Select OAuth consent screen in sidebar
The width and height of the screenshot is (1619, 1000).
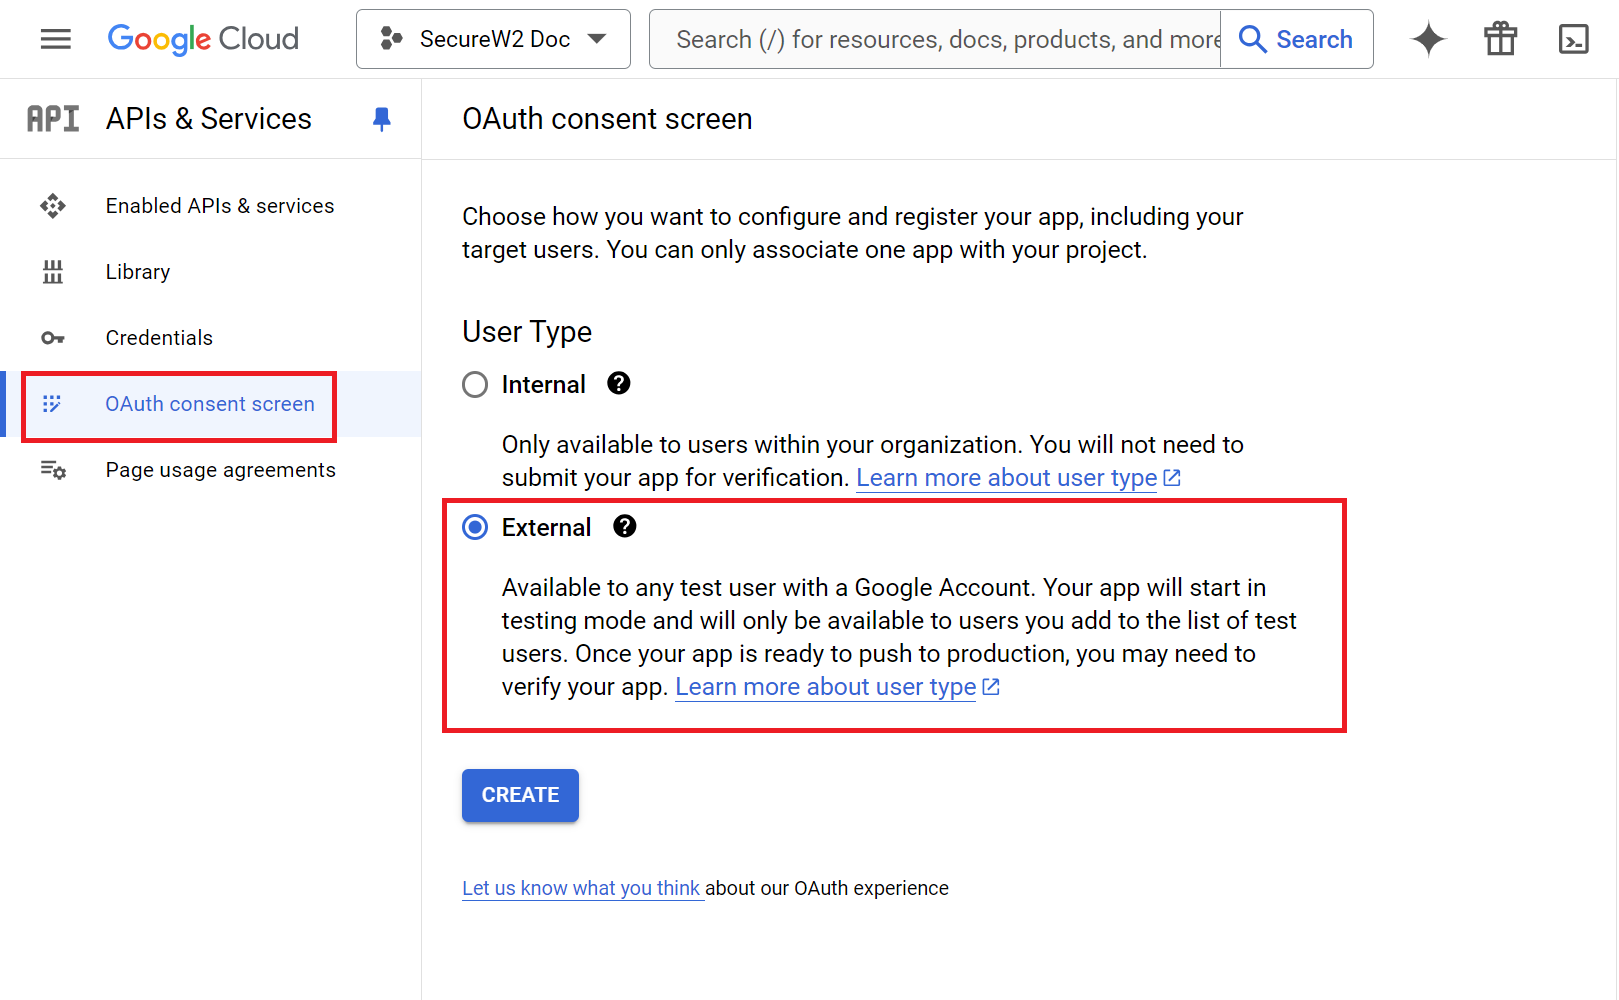210,404
